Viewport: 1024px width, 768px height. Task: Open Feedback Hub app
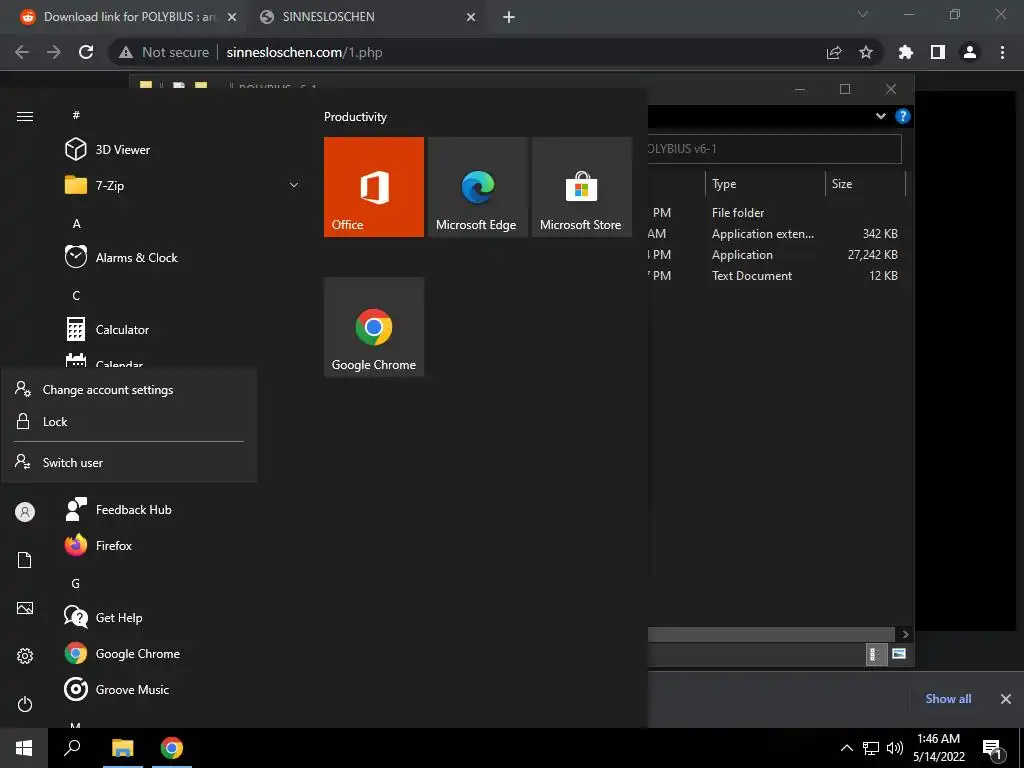(x=133, y=509)
